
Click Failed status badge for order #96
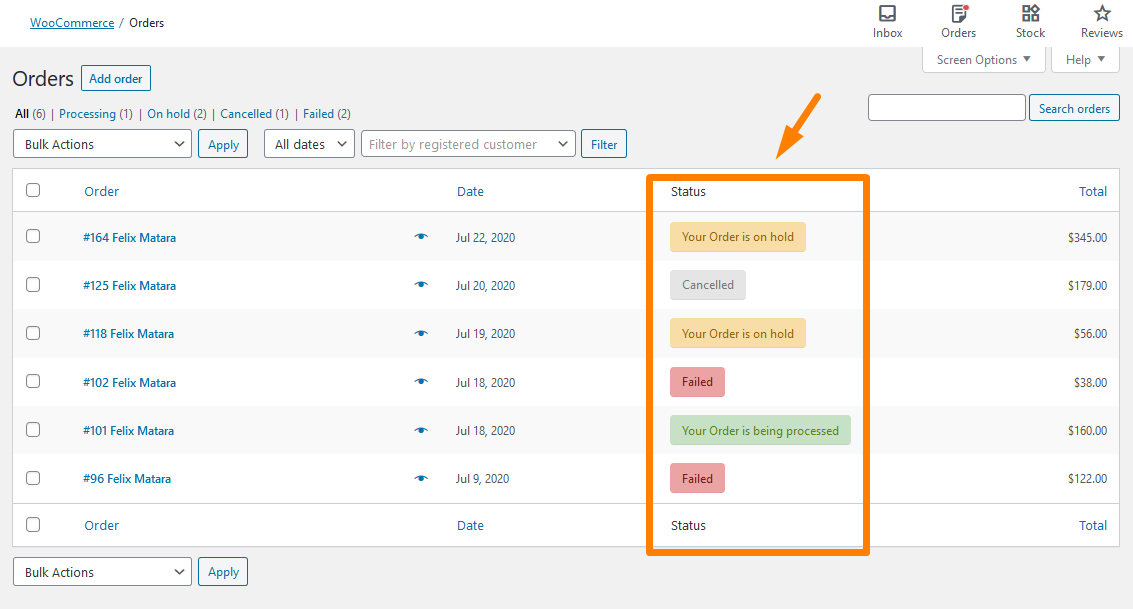[697, 478]
